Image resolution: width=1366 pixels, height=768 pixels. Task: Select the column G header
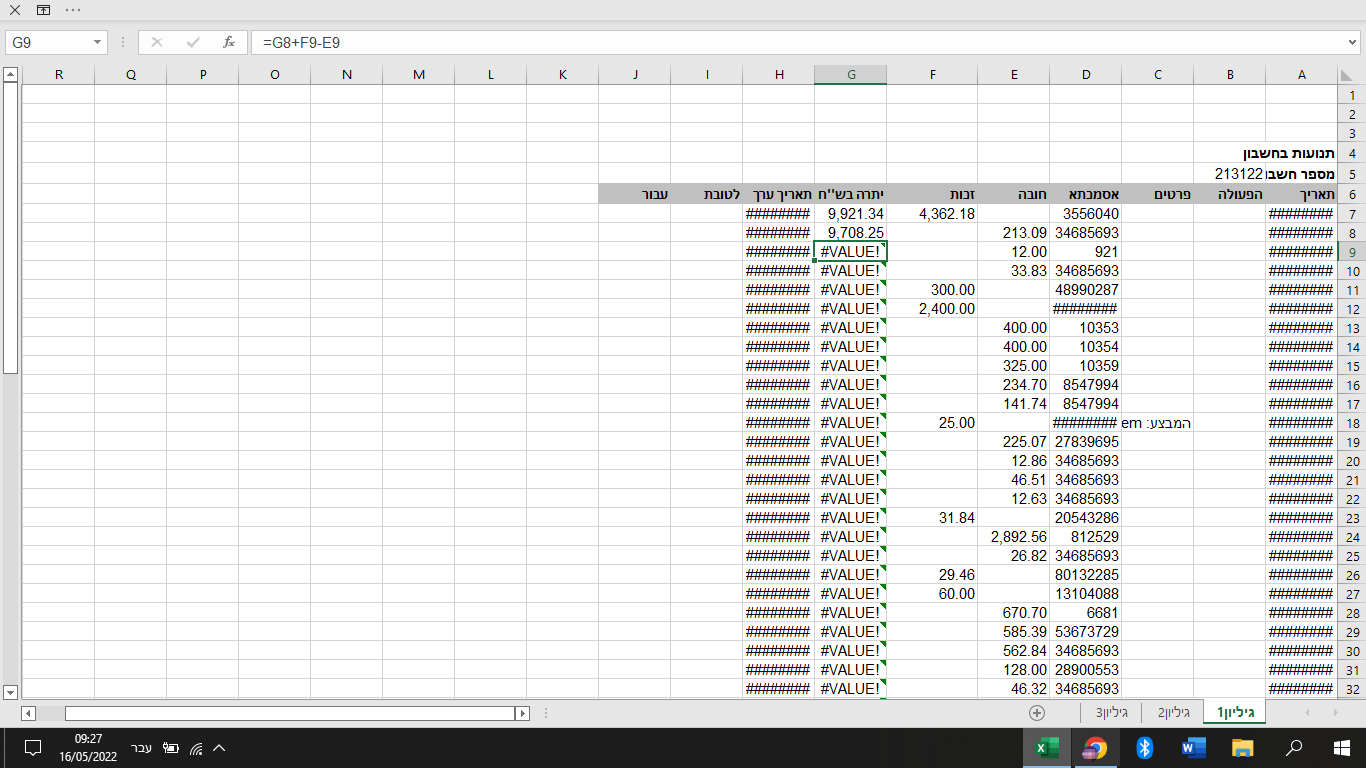tap(851, 75)
